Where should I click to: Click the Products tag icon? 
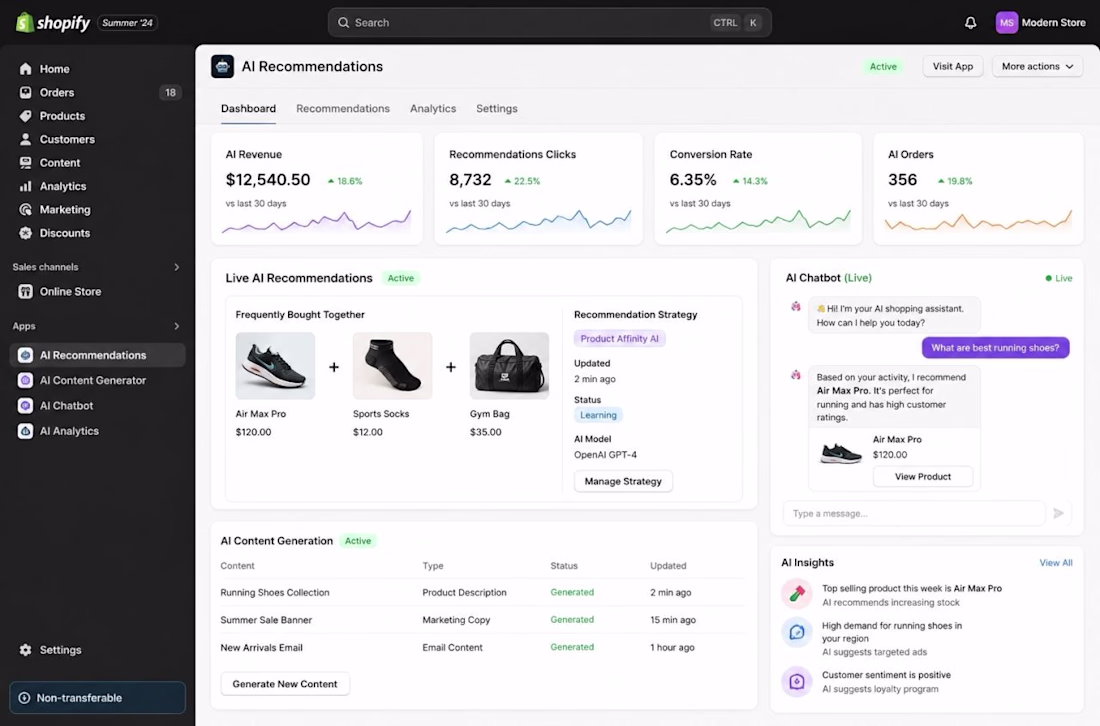click(x=25, y=116)
